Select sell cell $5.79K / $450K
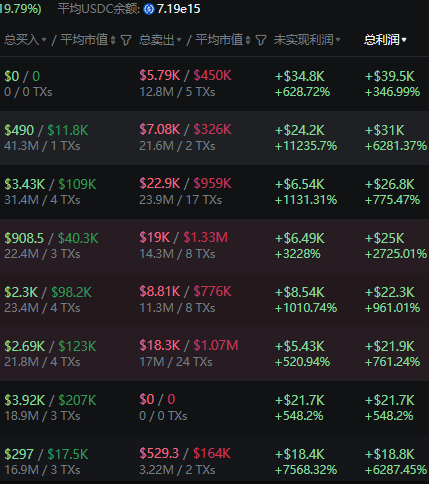Viewport: 429px width, 484px height. point(185,76)
